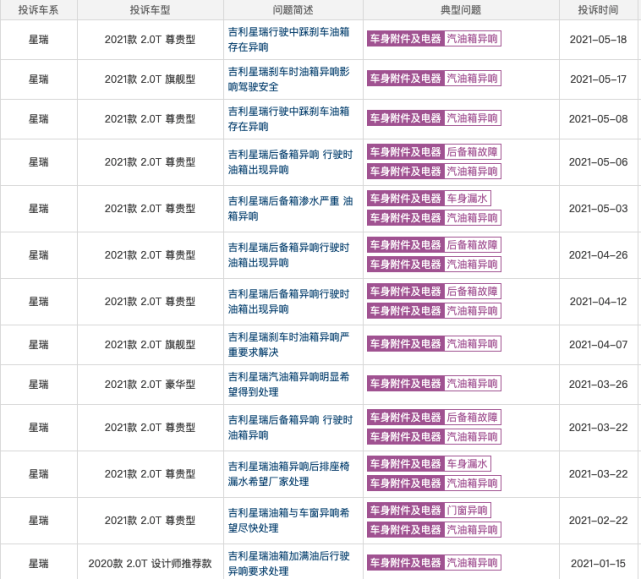Open link 吉利星瑞刹车时油箱异响影响驾驶安全

289,79
